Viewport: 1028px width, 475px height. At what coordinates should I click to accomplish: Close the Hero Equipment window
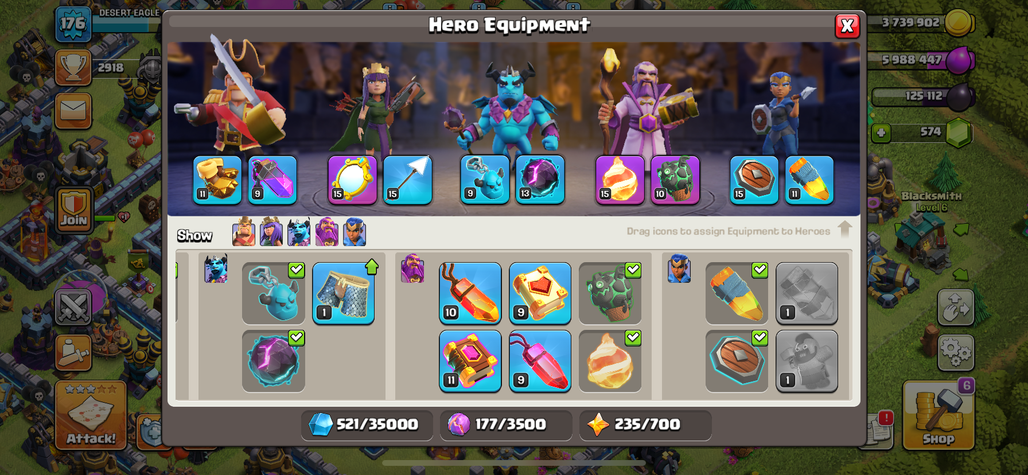(847, 26)
